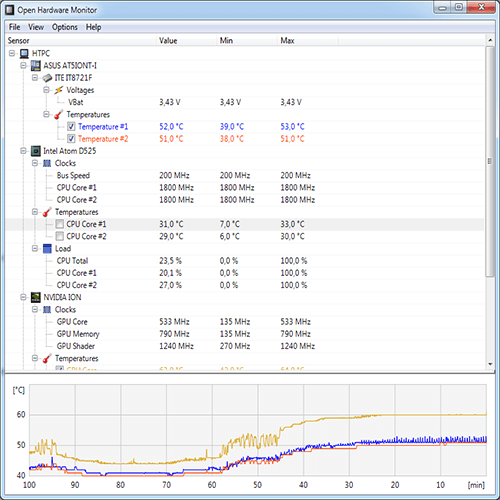Collapse the Load group
Screen dimensions: 500x500
35,248
